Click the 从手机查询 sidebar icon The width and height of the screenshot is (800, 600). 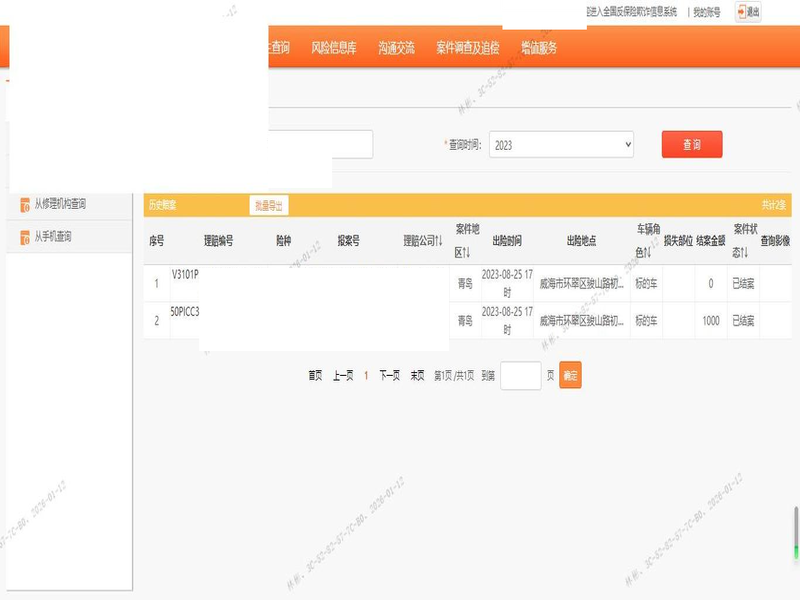[x=26, y=237]
